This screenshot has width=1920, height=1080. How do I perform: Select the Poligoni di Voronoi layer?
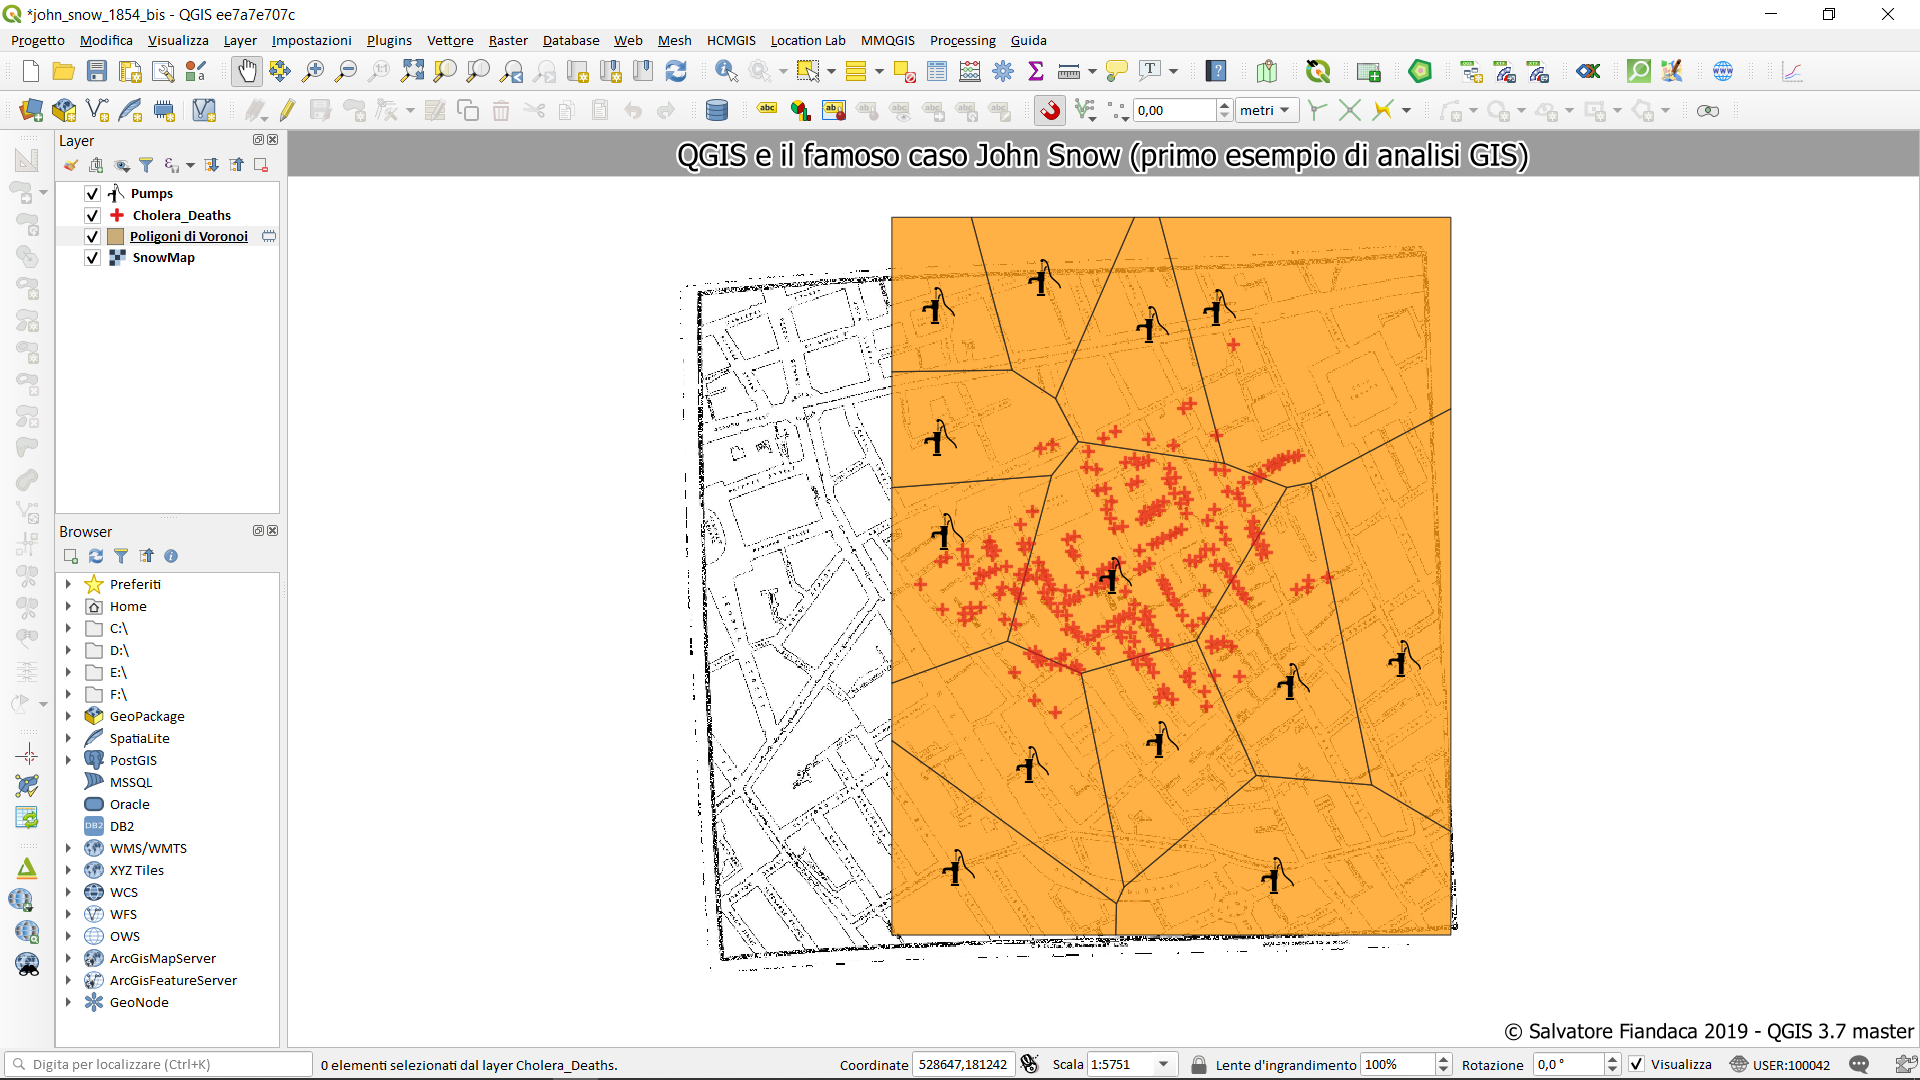pyautogui.click(x=188, y=236)
